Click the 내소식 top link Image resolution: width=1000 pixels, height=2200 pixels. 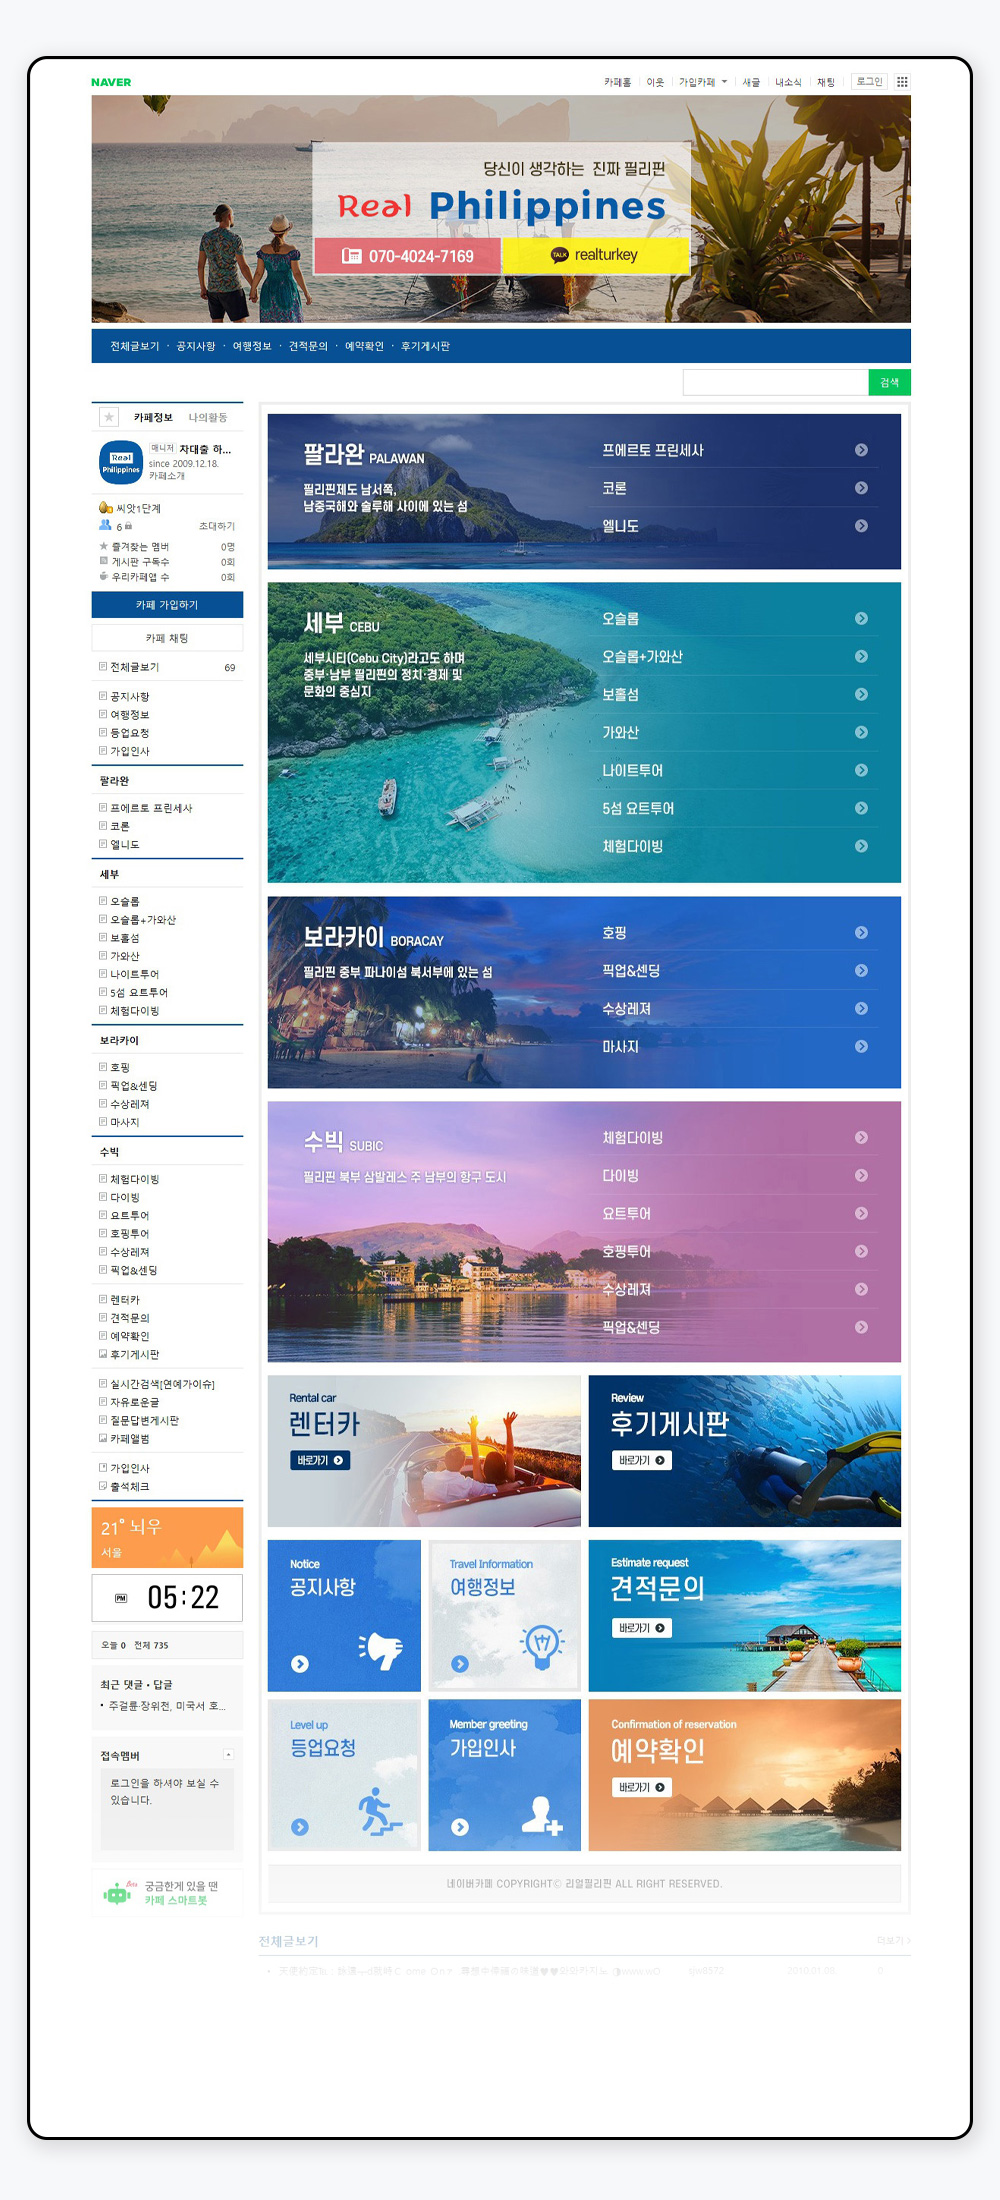788,82
